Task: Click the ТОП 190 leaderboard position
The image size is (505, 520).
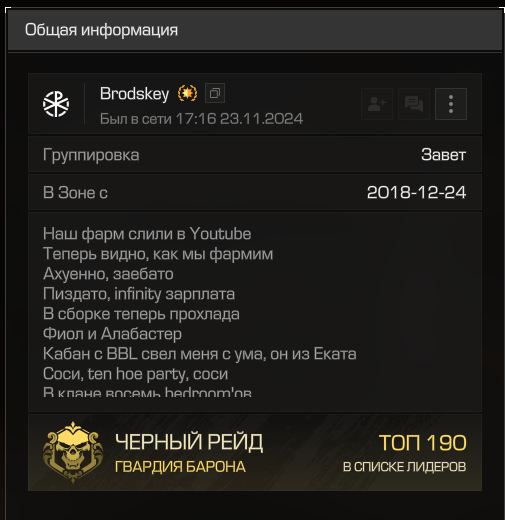Action: [x=423, y=443]
